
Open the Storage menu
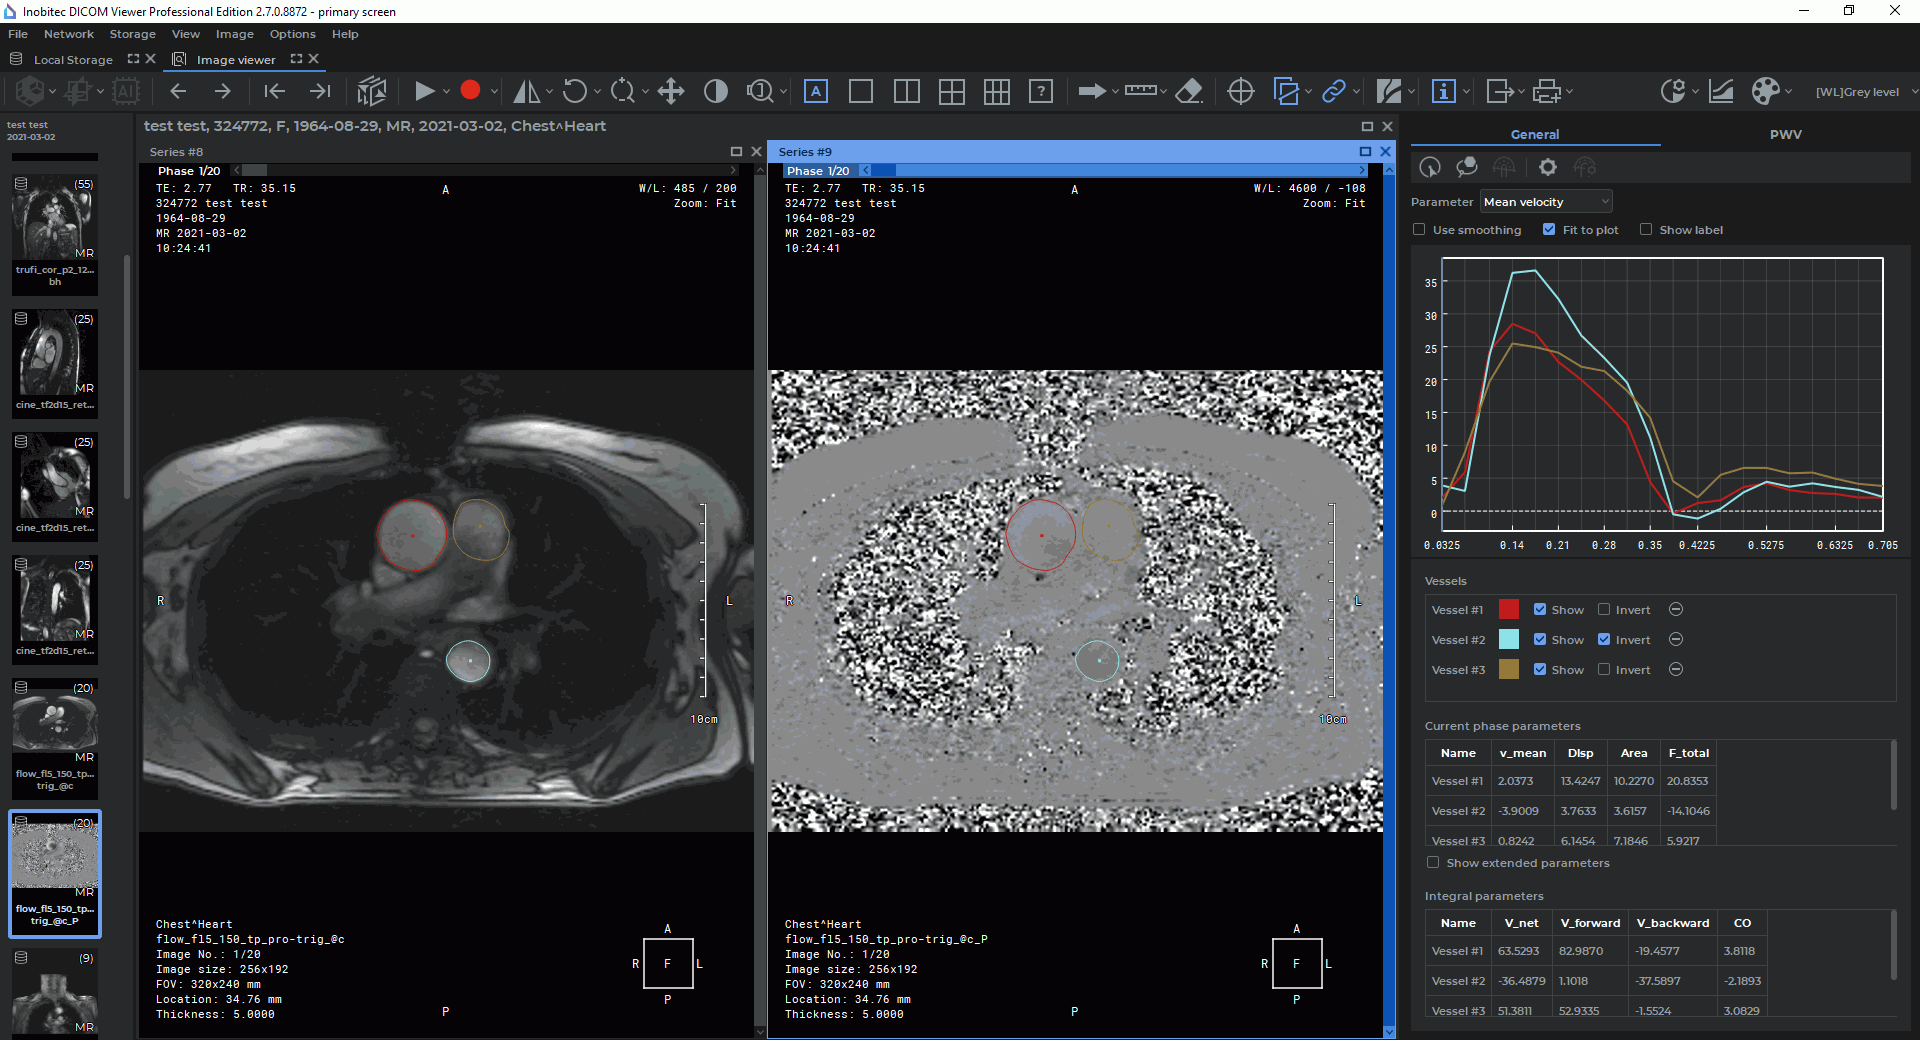point(133,34)
